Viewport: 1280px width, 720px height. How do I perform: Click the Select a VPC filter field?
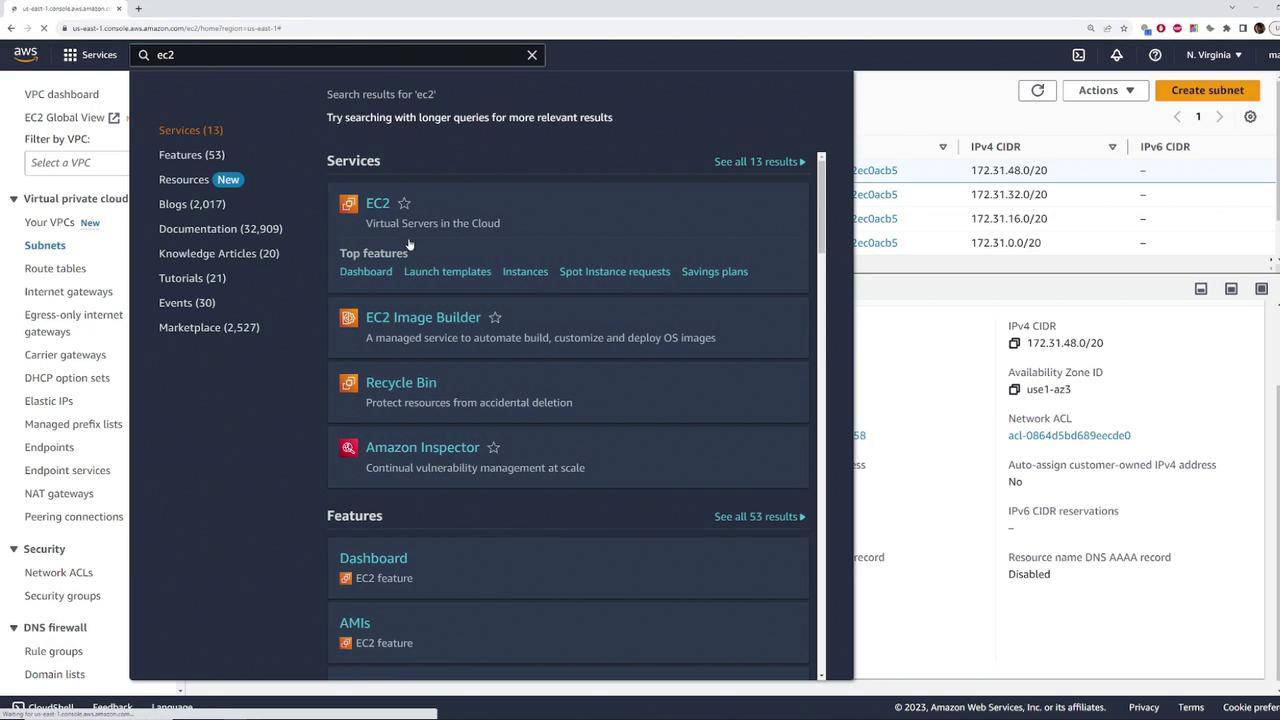(77, 163)
